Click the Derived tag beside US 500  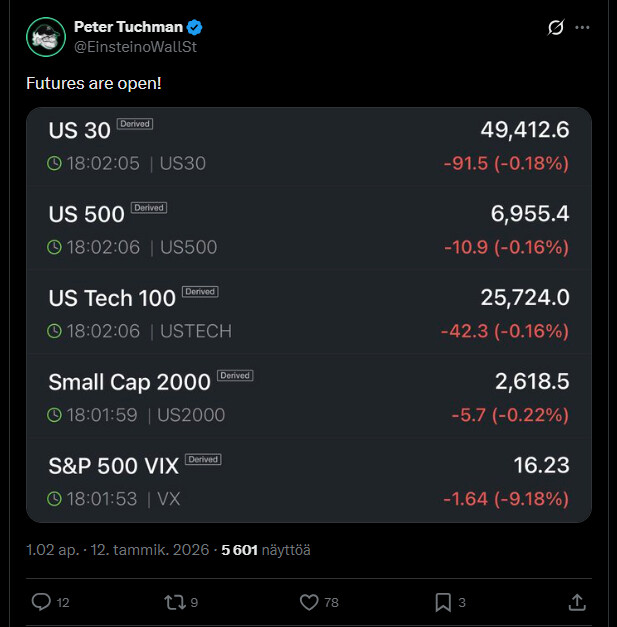point(149,208)
